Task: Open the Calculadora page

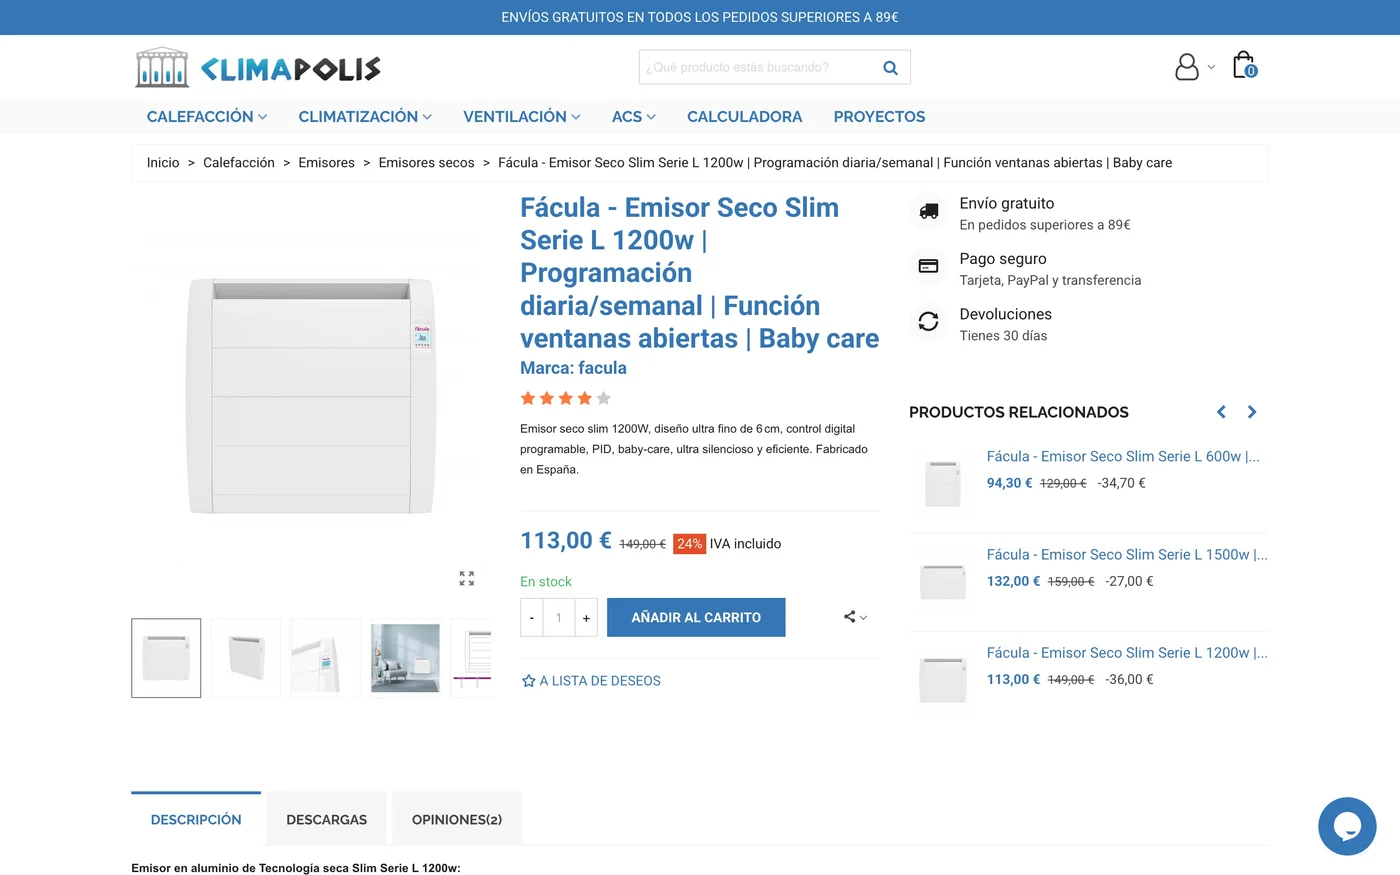Action: click(x=745, y=117)
